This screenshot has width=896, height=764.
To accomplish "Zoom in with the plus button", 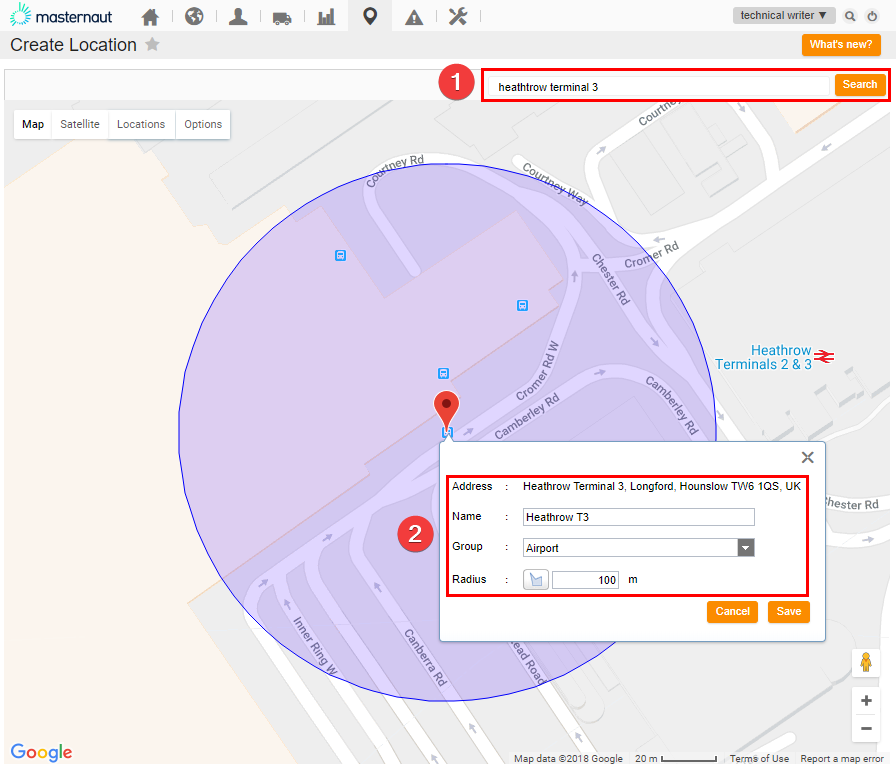I will 866,701.
